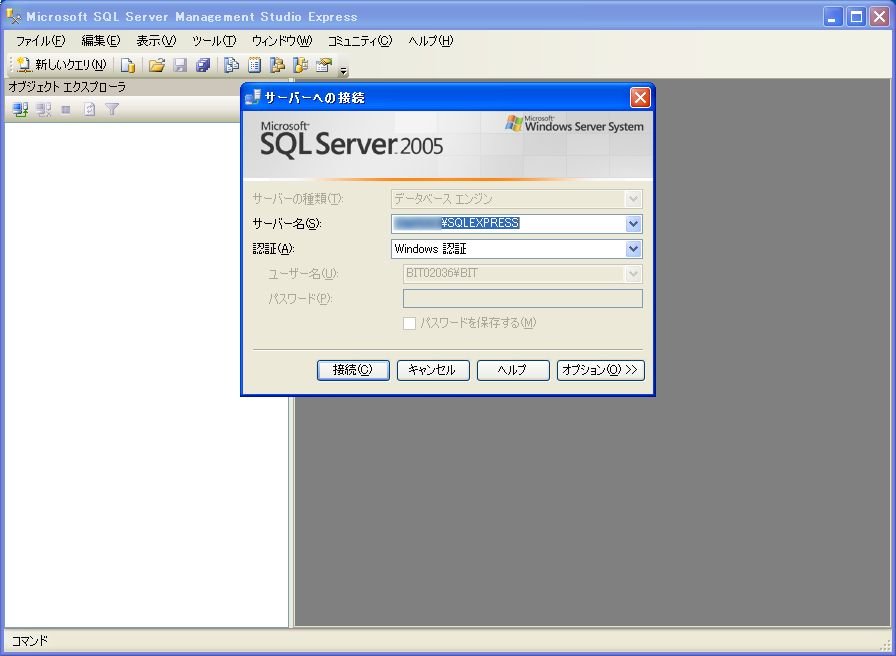
Task: Open the Template Explorer toolbar icon
Action: tap(300, 65)
